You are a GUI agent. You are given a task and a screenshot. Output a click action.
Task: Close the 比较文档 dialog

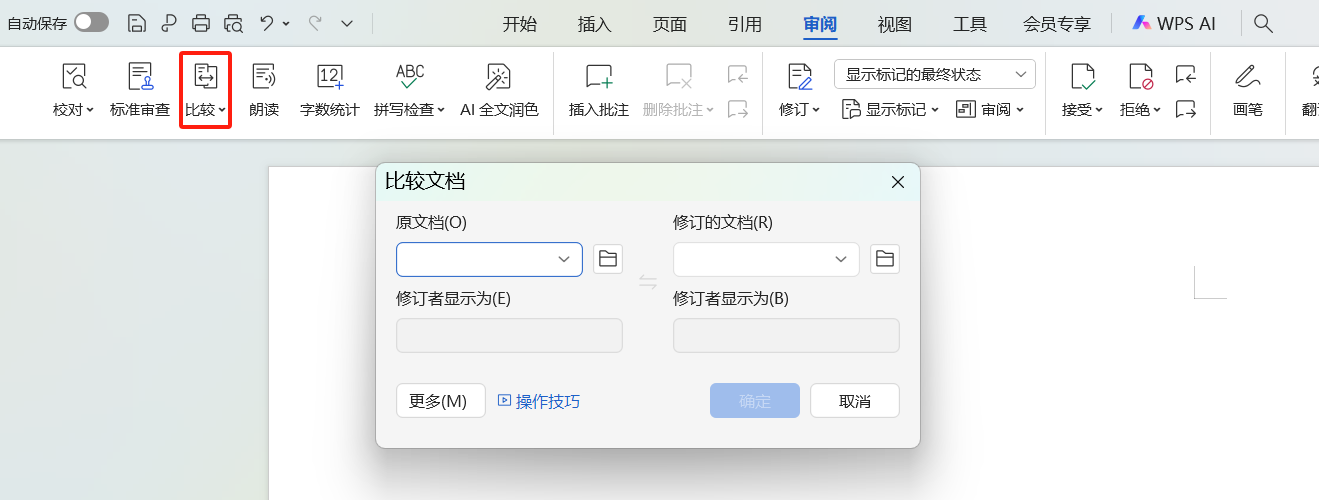click(x=898, y=181)
